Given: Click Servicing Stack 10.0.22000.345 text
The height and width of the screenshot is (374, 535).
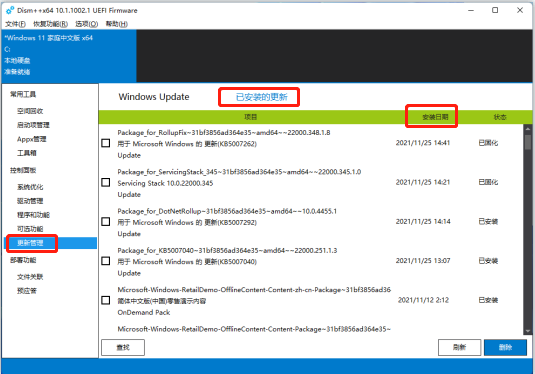Looking at the screenshot, I should pyautogui.click(x=165, y=183).
